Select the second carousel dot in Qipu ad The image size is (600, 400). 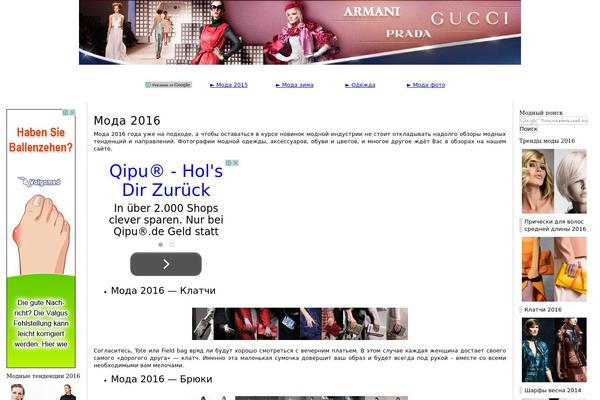(172, 245)
